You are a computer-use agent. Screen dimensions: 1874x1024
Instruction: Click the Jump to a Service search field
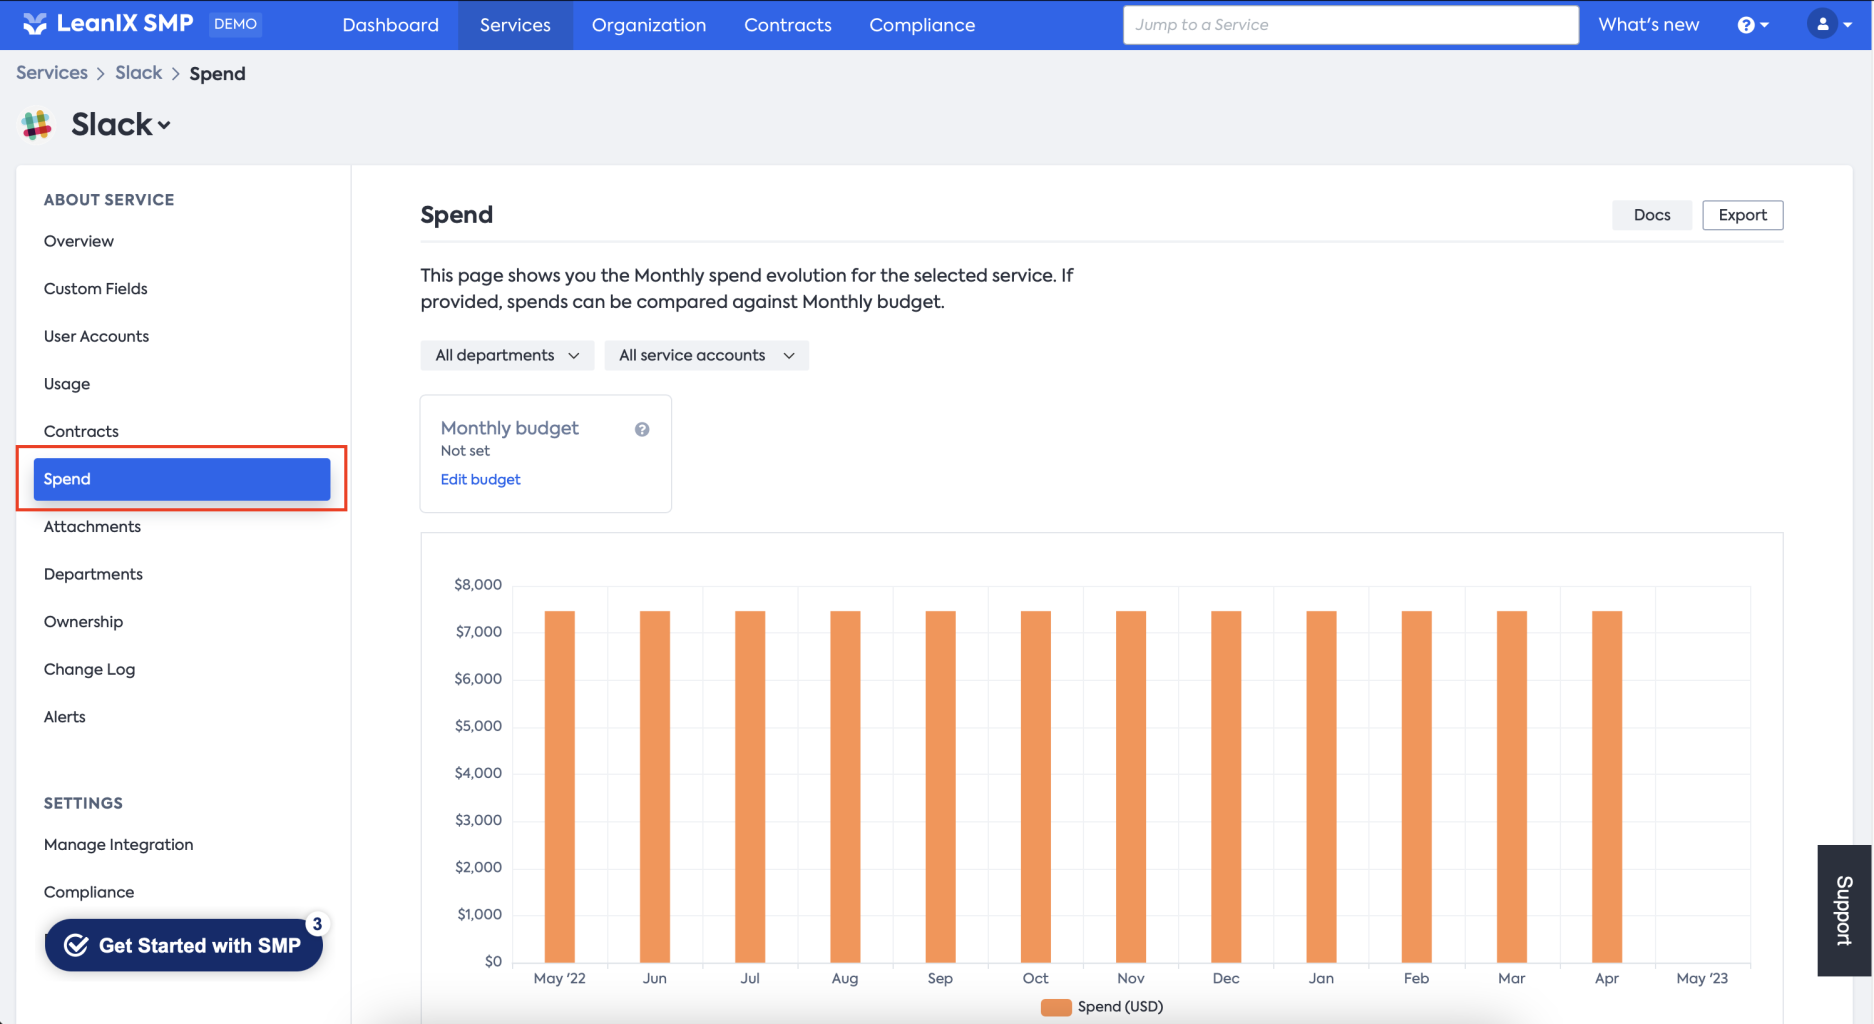click(1351, 25)
